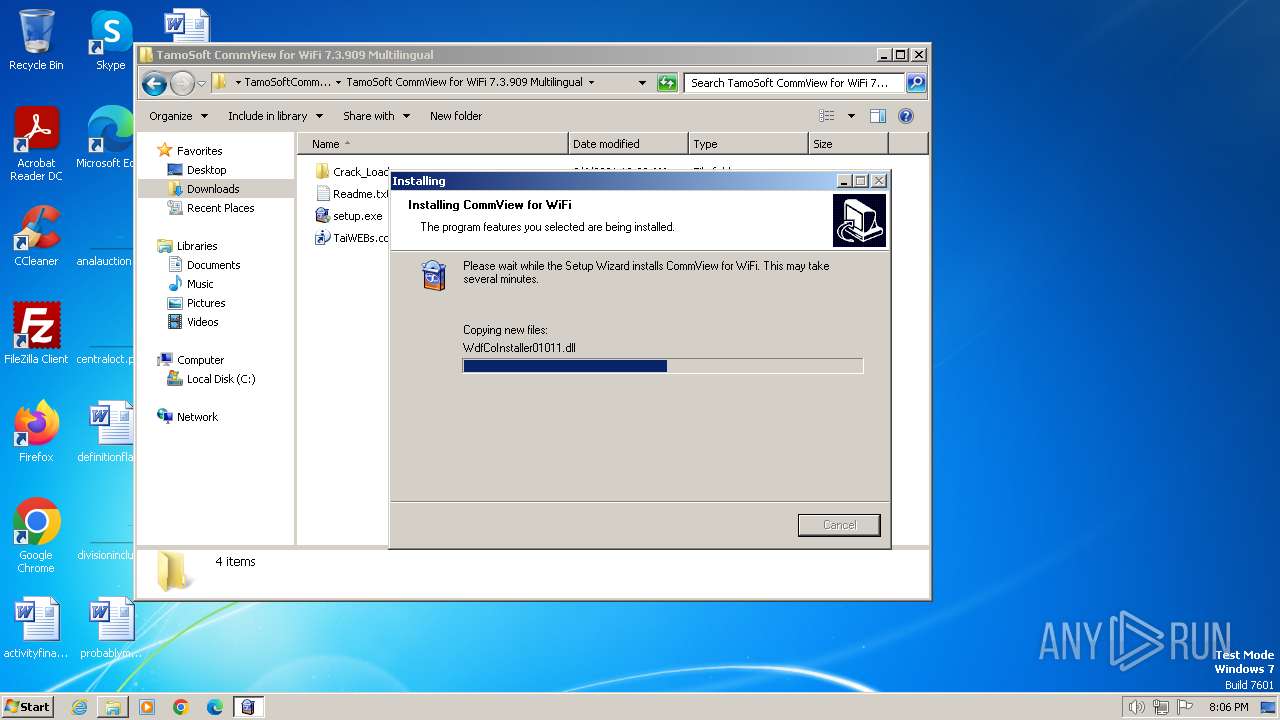1280x720 pixels.
Task: Switch to the installer taskbar icon
Action: click(x=248, y=707)
